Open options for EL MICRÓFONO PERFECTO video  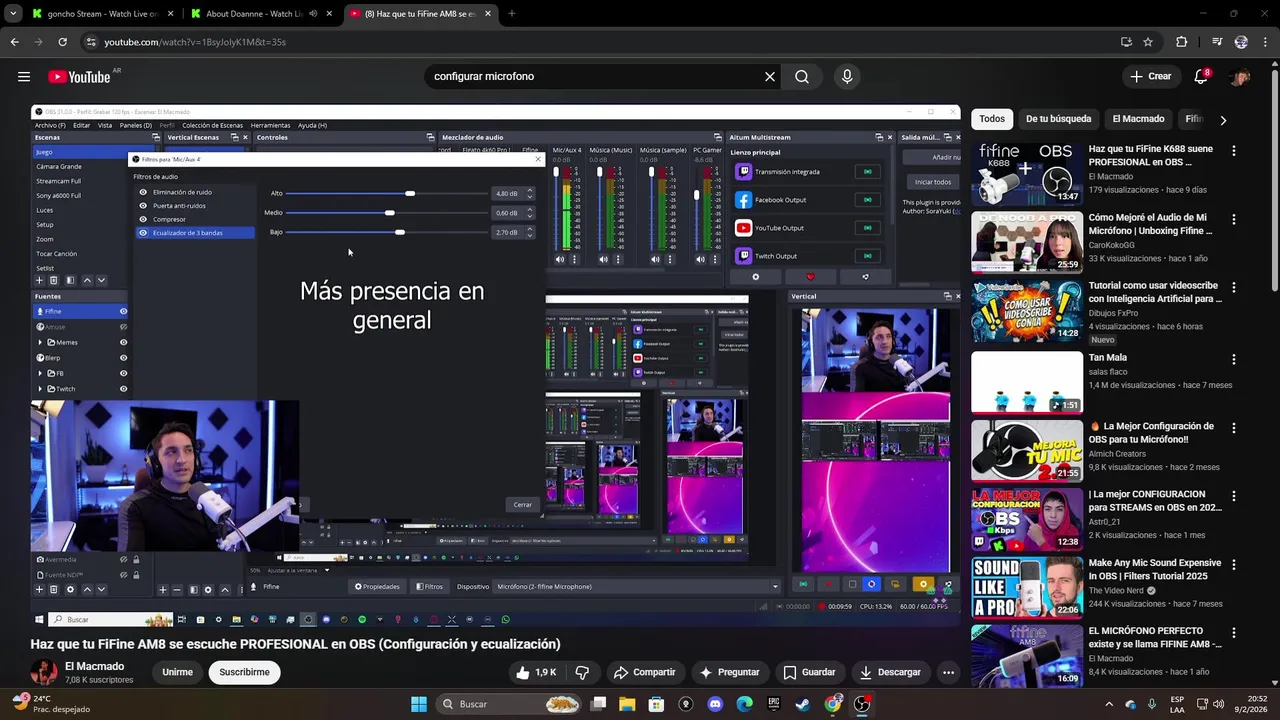pyautogui.click(x=1233, y=633)
